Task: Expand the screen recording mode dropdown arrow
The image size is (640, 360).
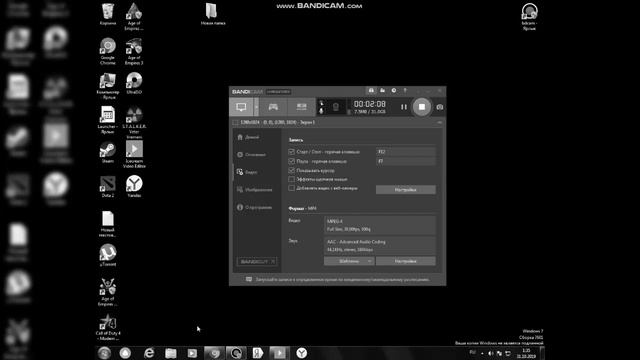Action: pyautogui.click(x=256, y=107)
